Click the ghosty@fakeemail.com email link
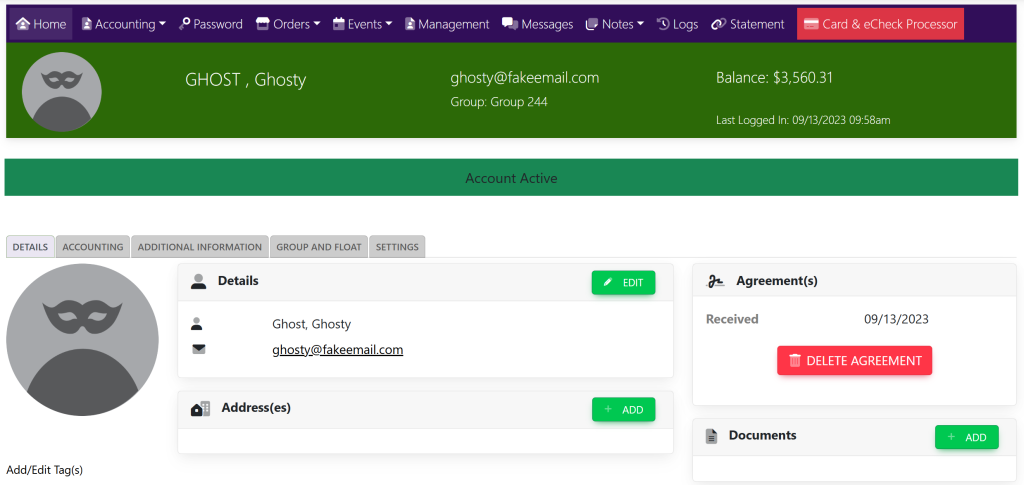This screenshot has width=1024, height=485. 337,350
